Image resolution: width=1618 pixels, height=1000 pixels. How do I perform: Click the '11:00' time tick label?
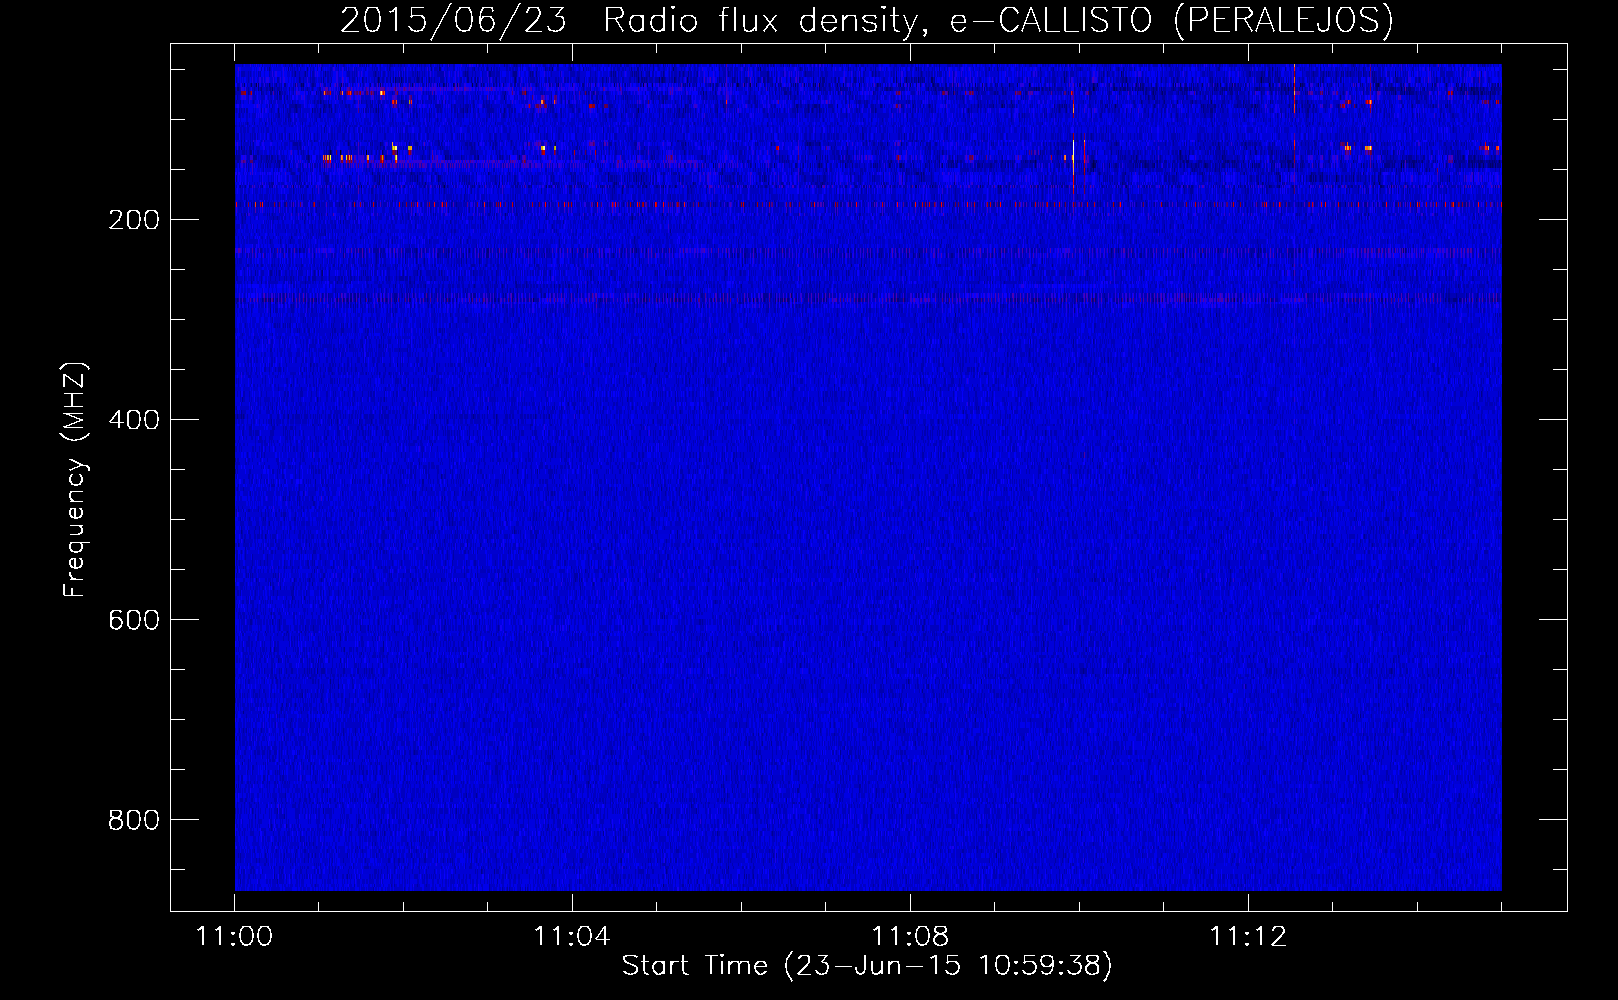click(235, 937)
